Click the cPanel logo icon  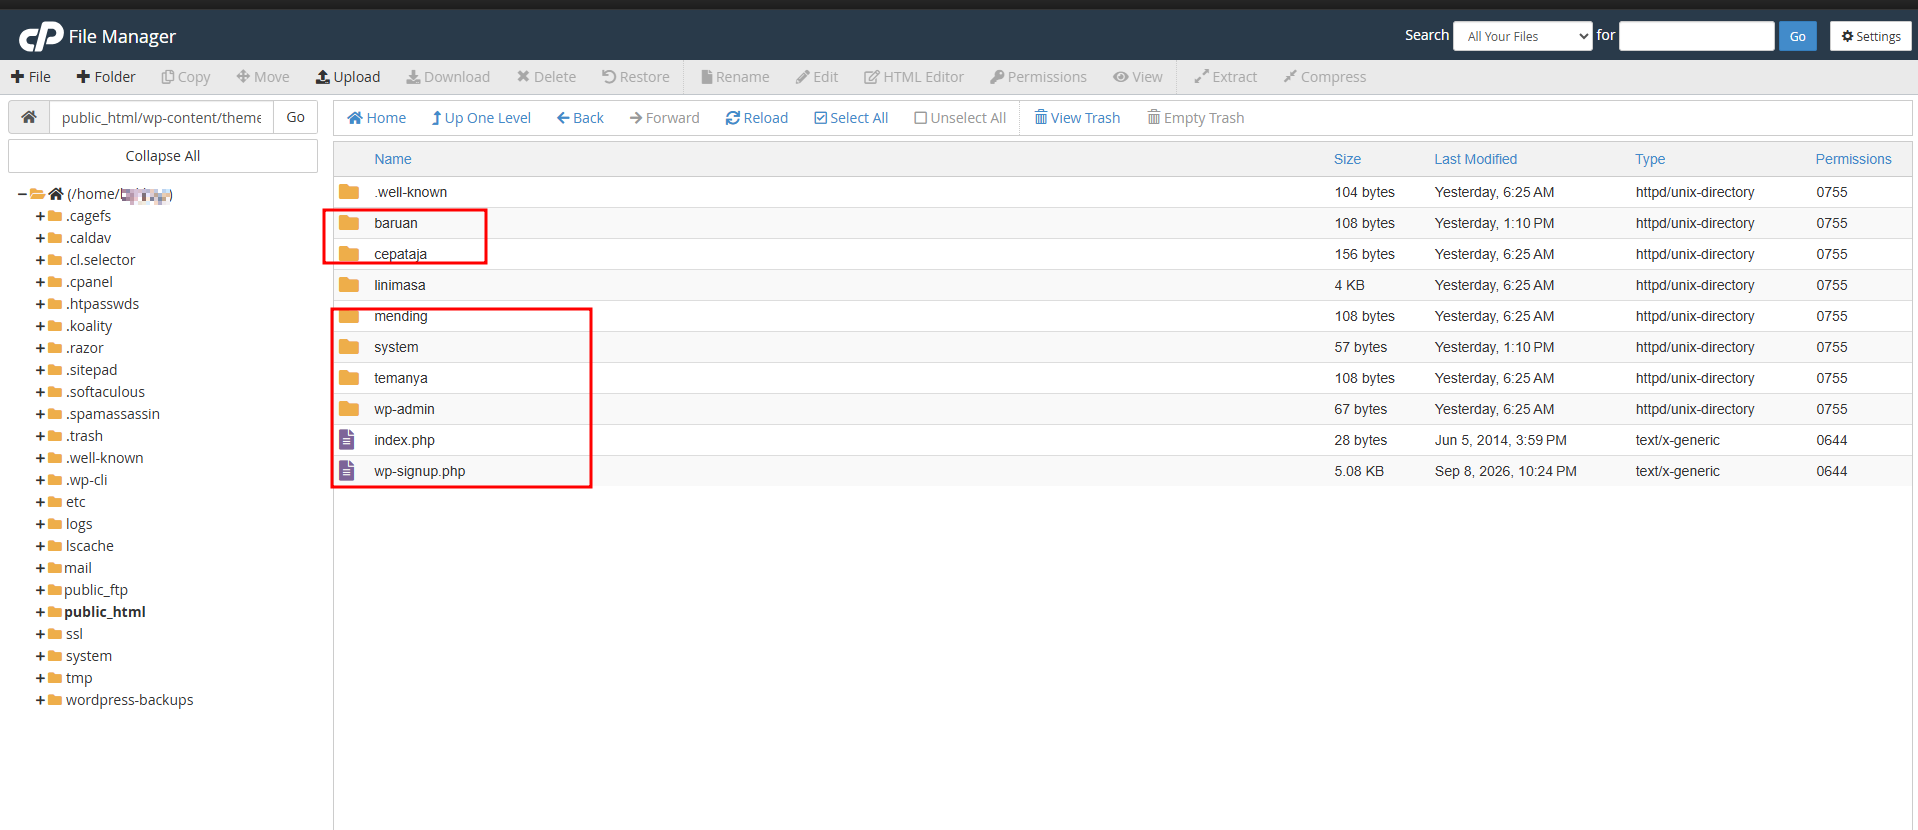tap(41, 37)
